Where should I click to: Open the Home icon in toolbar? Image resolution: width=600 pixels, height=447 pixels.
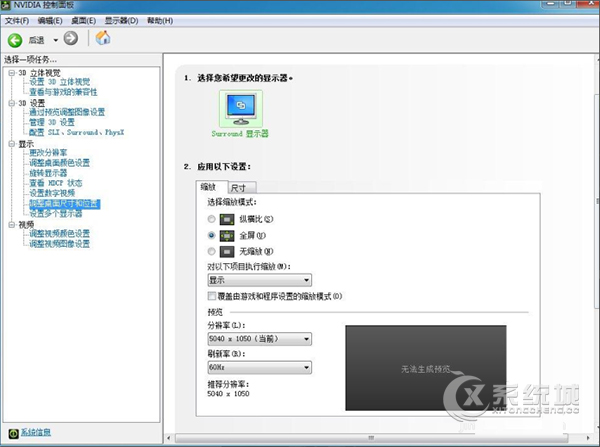pyautogui.click(x=103, y=38)
